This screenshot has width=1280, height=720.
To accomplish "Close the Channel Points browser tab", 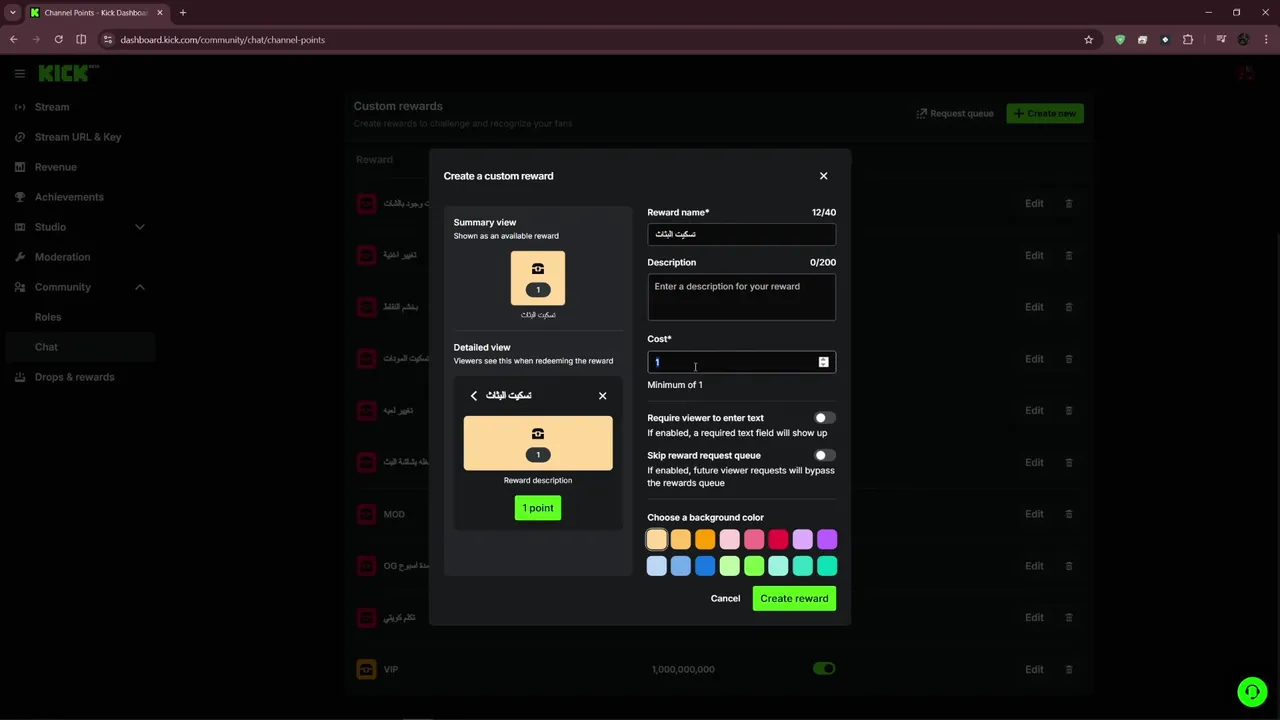I will tap(160, 13).
